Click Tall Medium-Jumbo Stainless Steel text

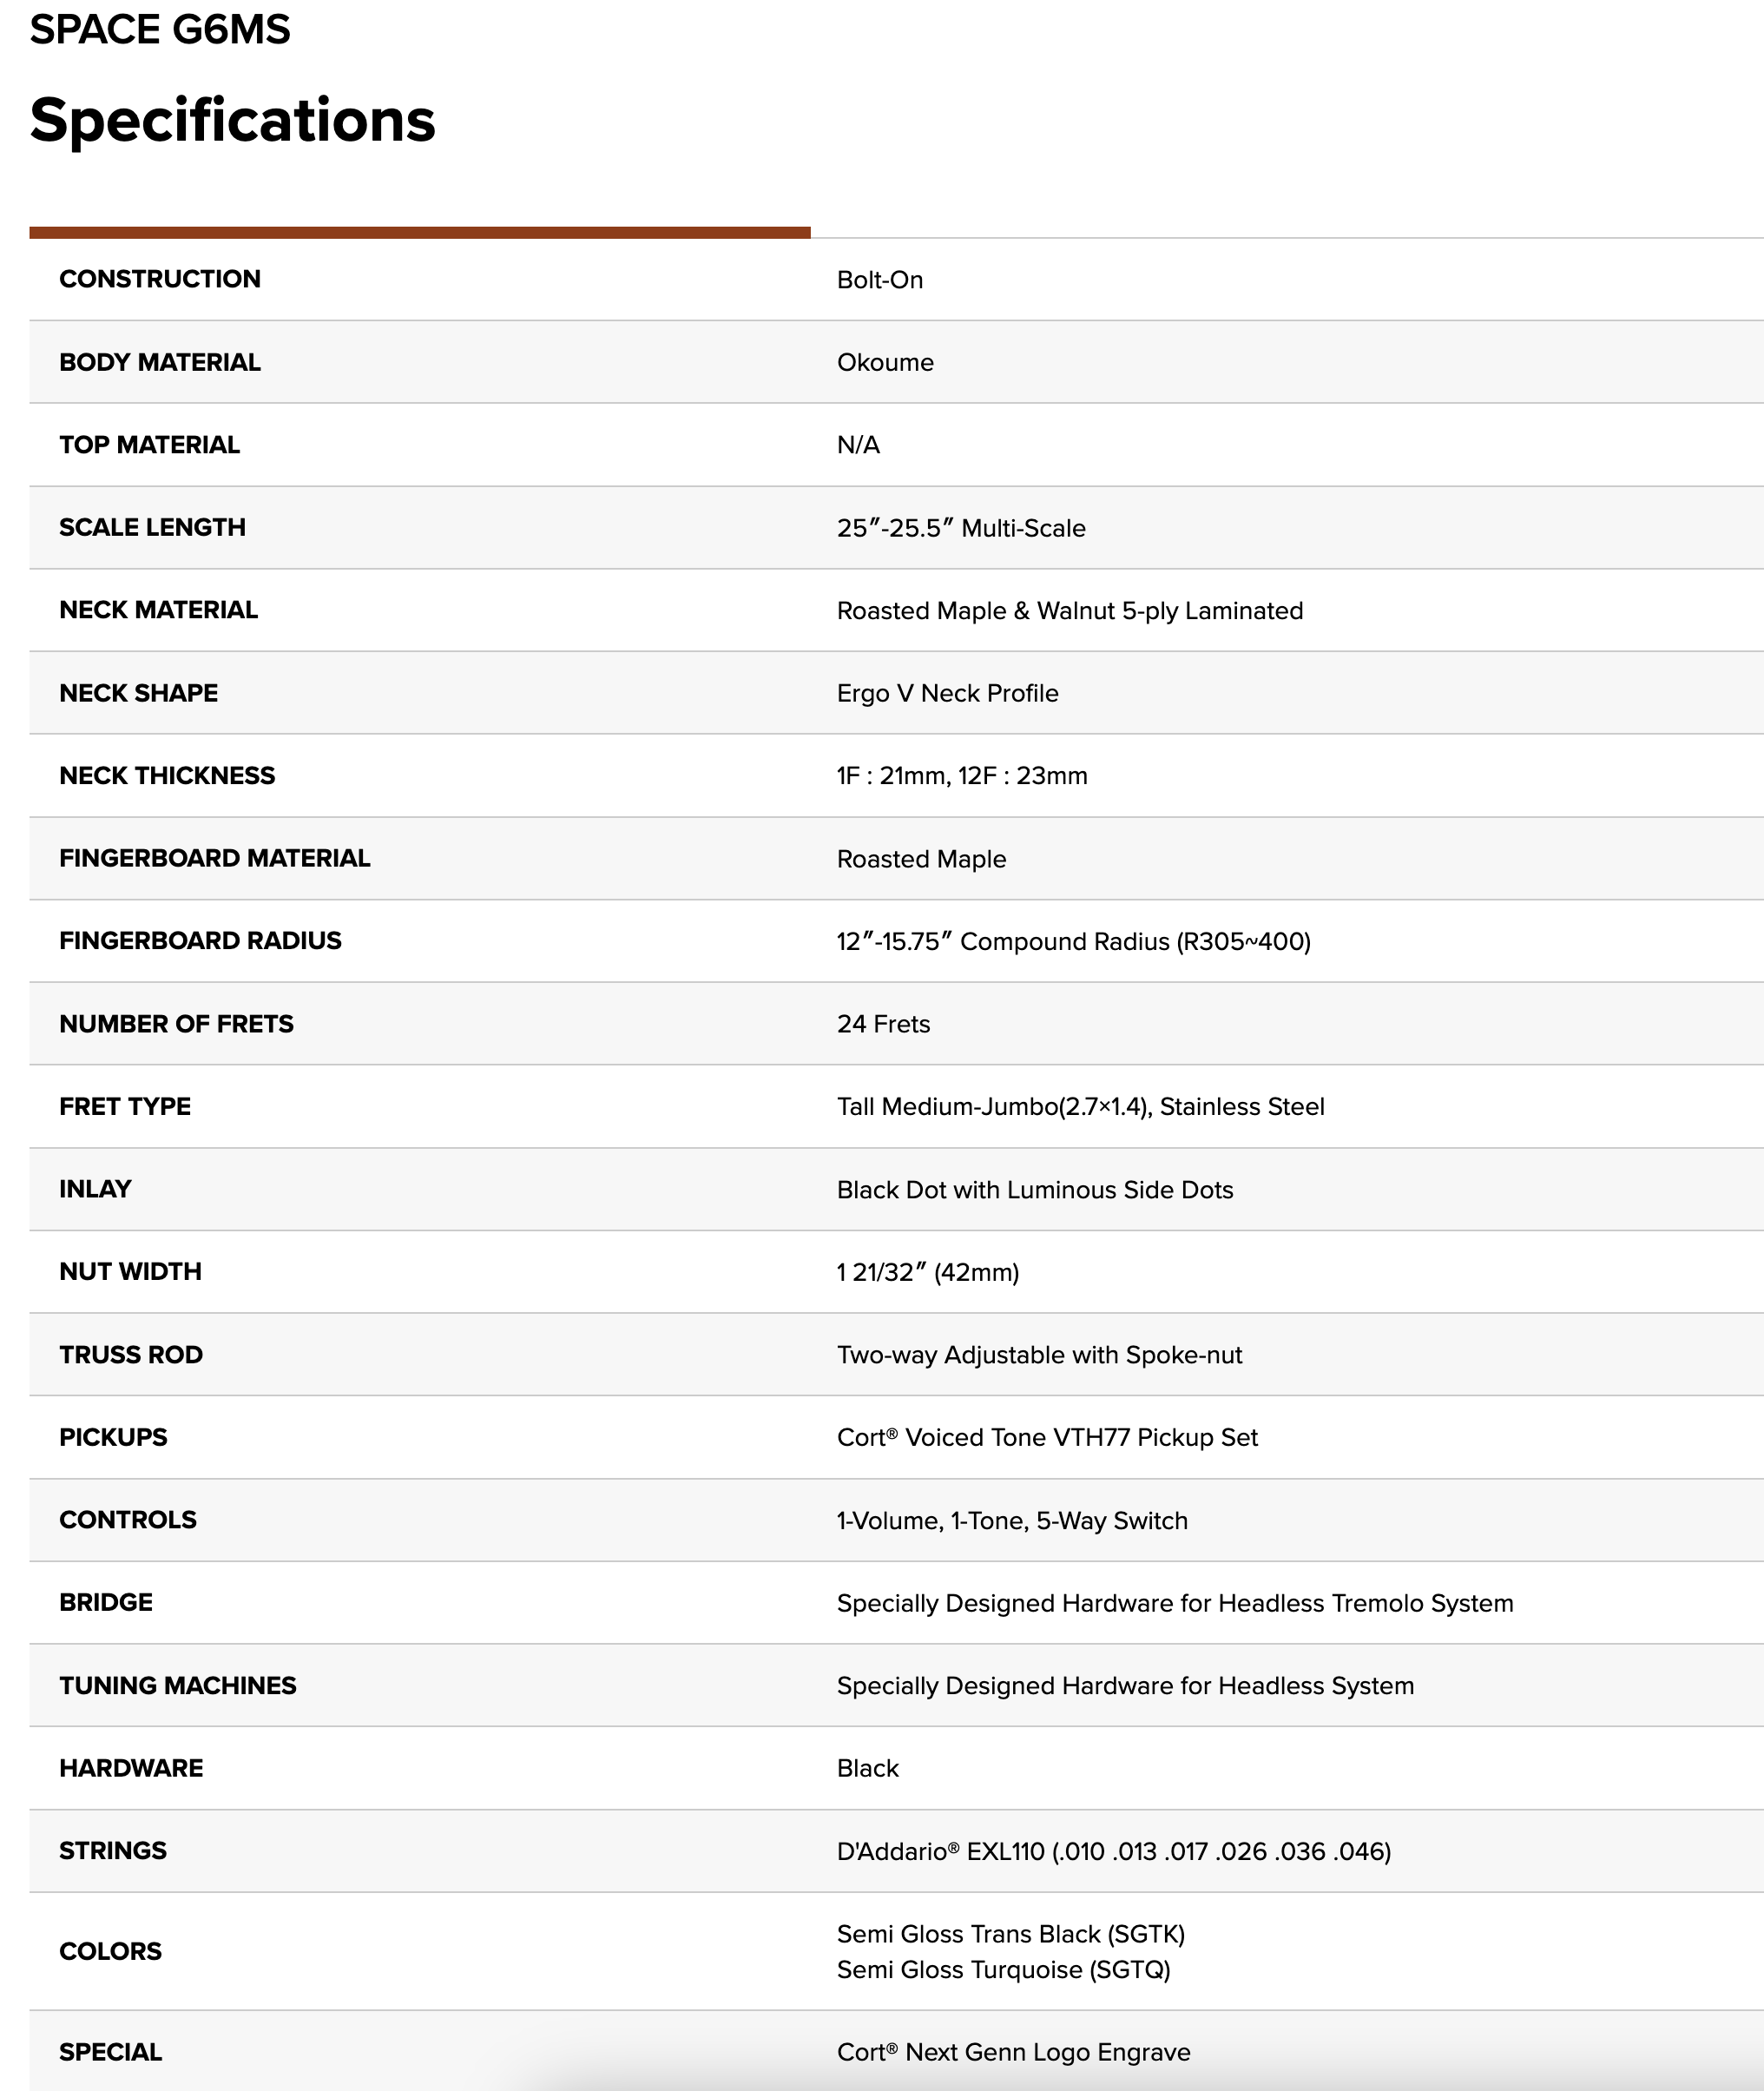pyautogui.click(x=1081, y=1107)
